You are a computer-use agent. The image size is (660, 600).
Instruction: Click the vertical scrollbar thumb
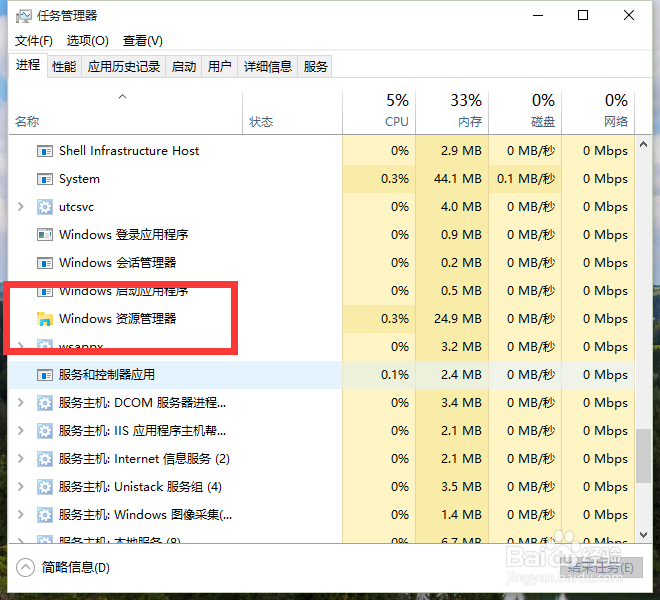click(x=643, y=456)
